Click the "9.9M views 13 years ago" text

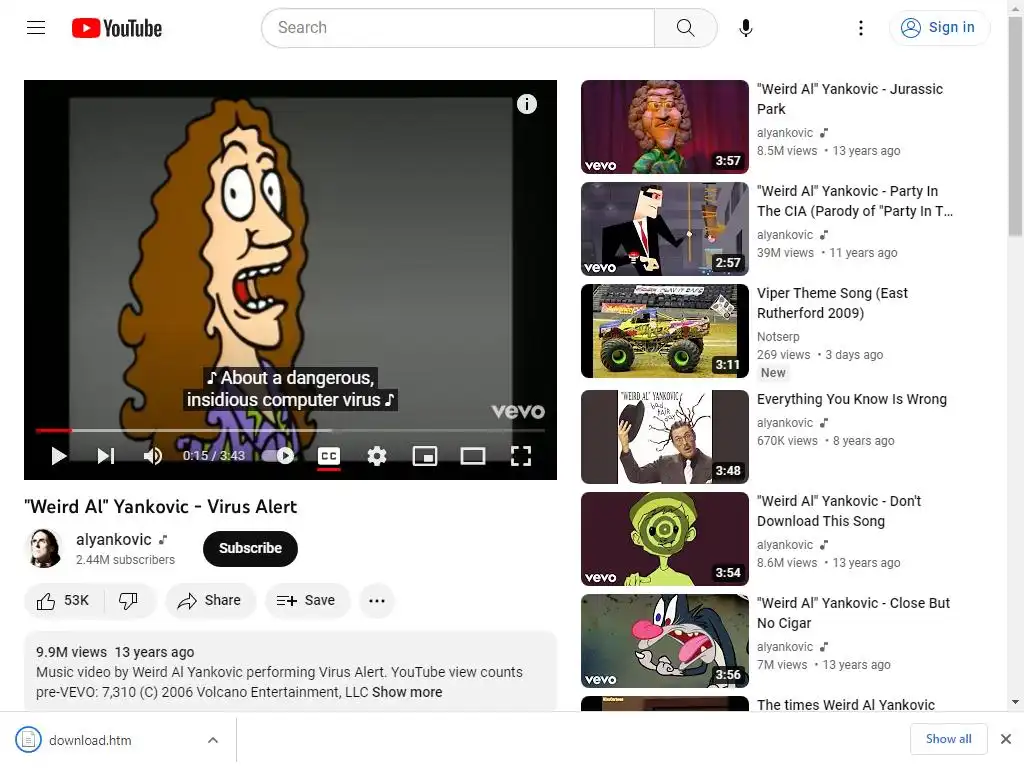coord(115,652)
